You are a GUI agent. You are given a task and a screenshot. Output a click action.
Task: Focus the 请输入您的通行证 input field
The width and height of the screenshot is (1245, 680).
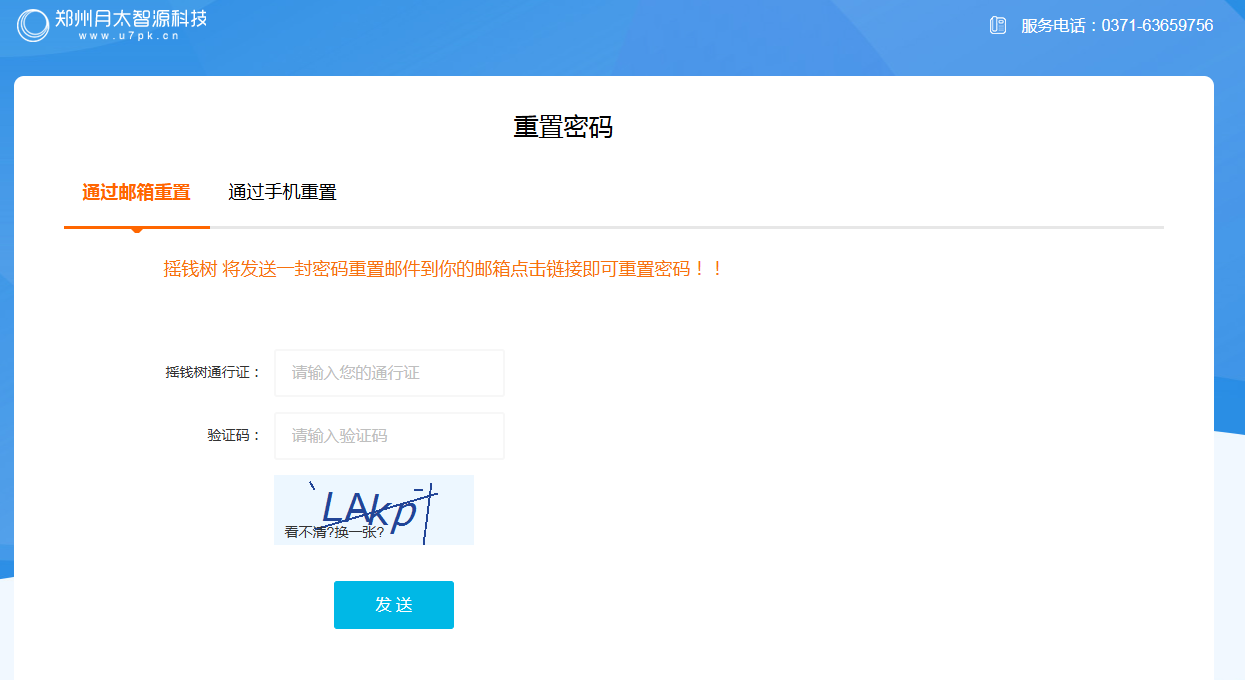(389, 373)
